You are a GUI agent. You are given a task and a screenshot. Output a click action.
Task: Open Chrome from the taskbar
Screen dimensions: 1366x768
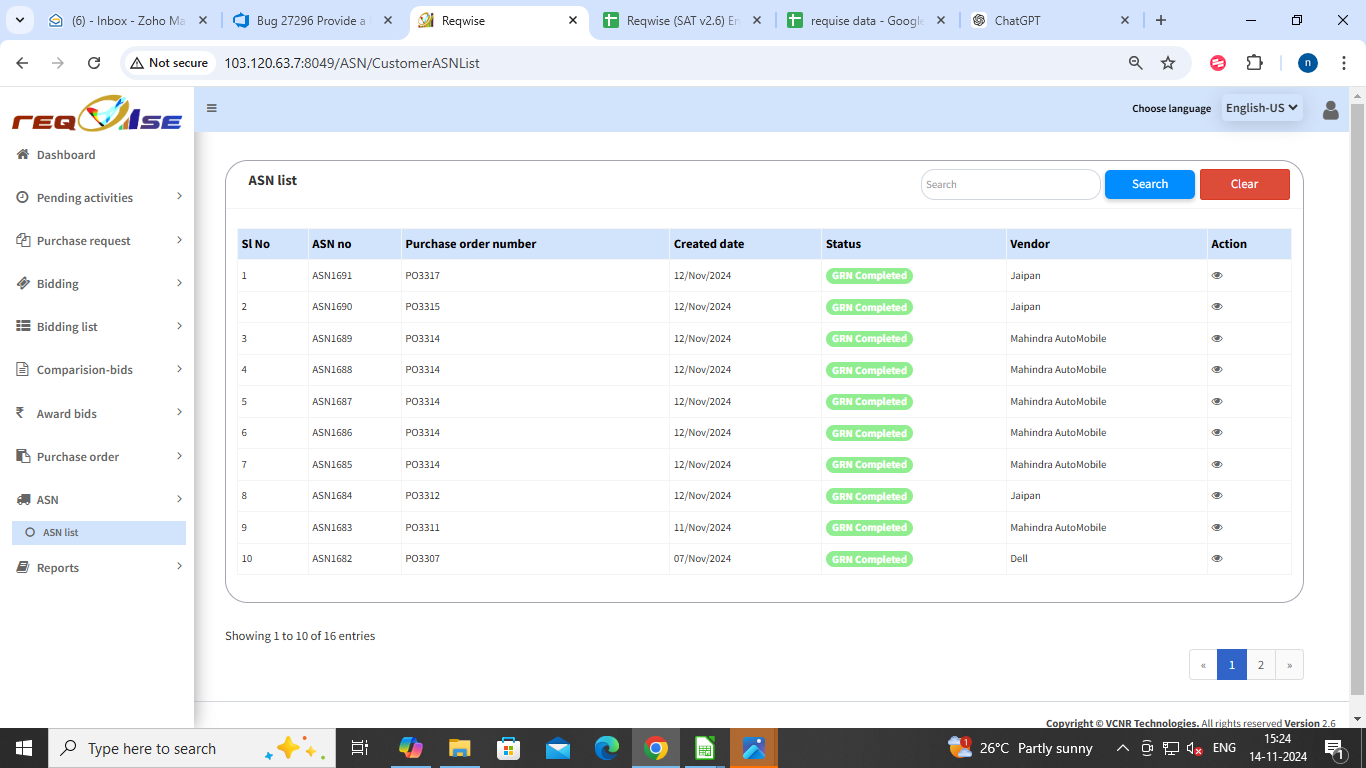[x=656, y=748]
